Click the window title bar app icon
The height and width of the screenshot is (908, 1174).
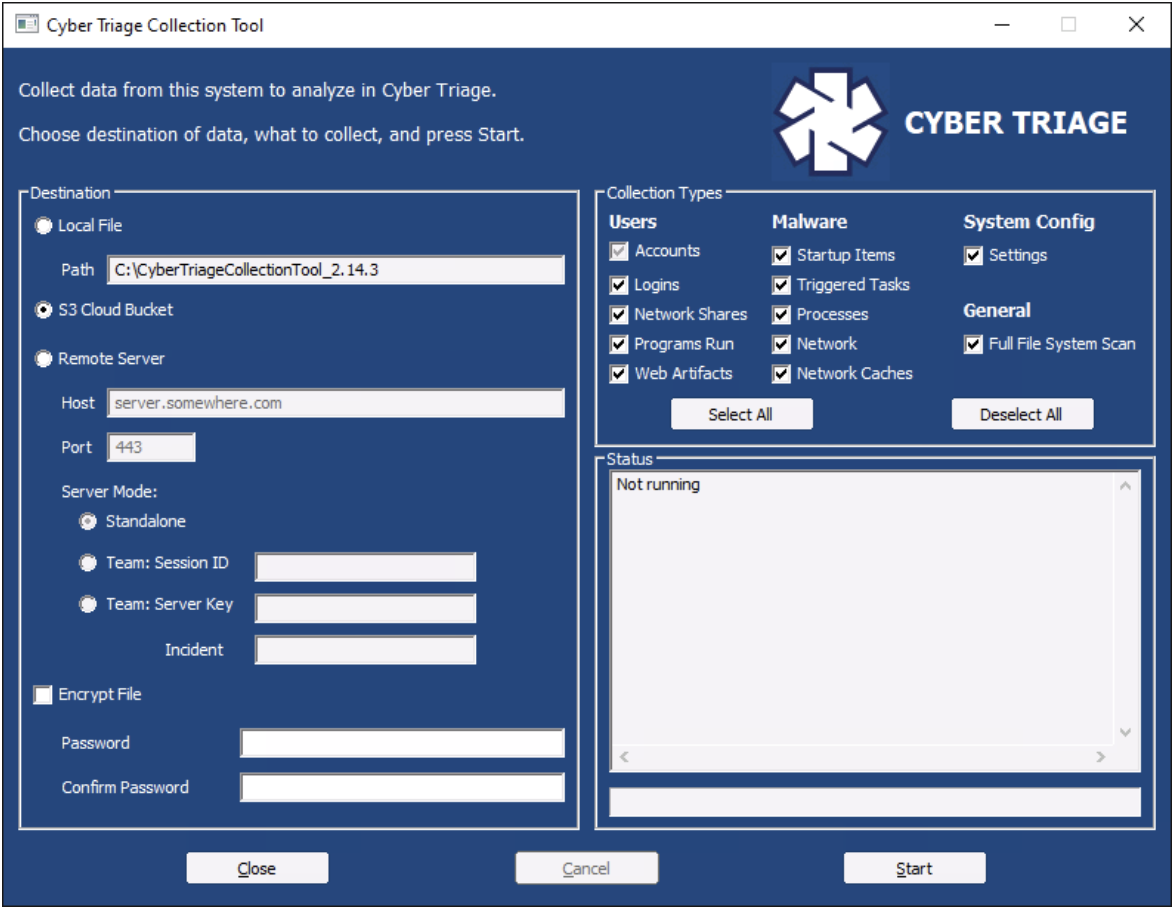27,25
